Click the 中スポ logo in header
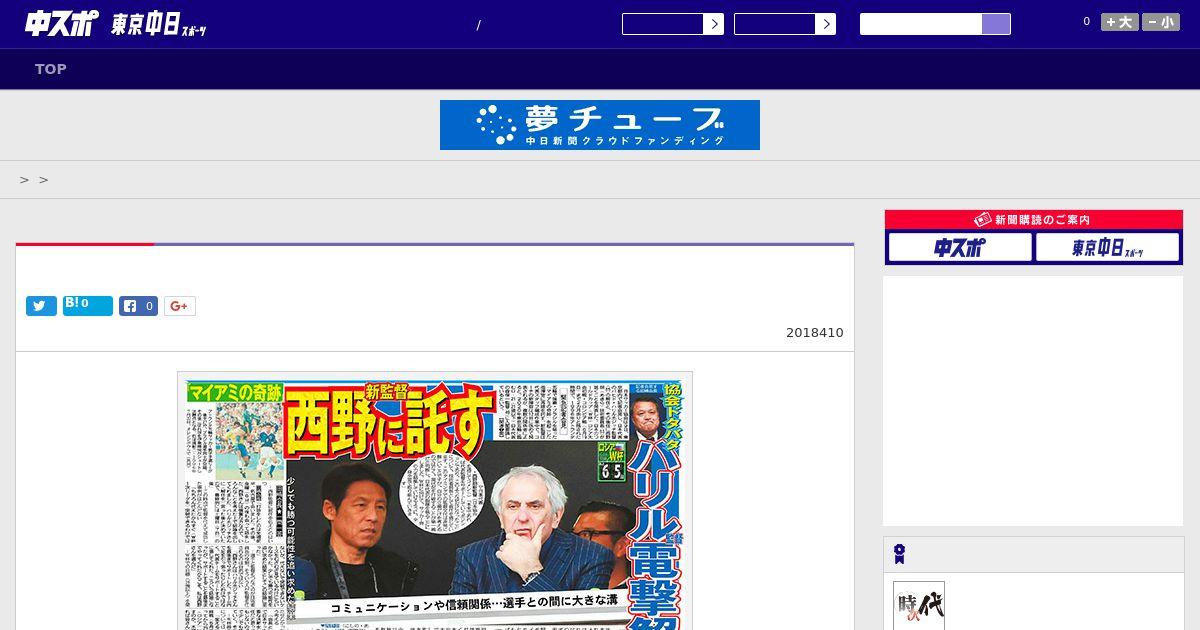Viewport: 1200px width, 630px height. (62, 24)
